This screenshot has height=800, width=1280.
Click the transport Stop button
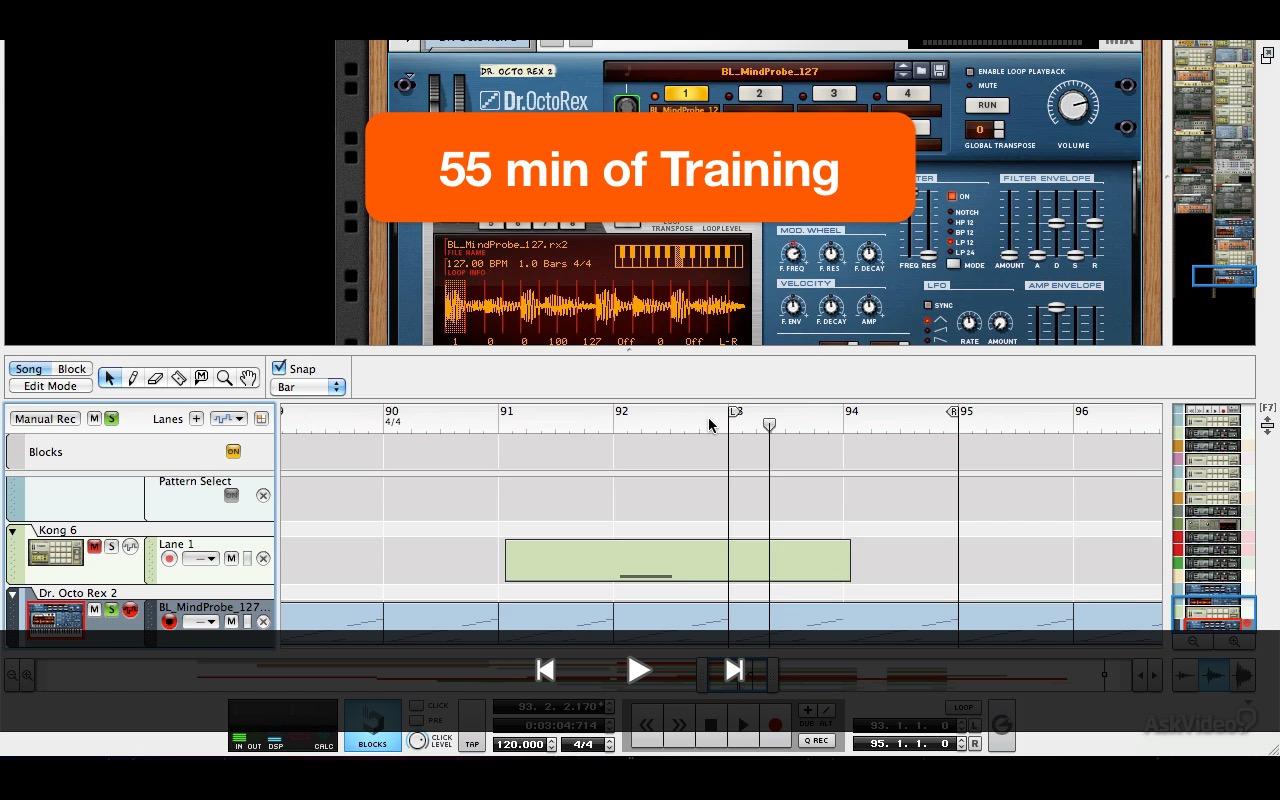(711, 725)
